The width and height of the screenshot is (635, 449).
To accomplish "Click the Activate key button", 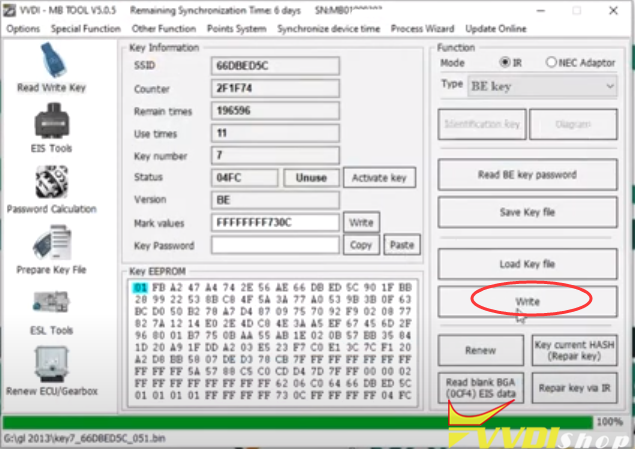I will point(379,178).
